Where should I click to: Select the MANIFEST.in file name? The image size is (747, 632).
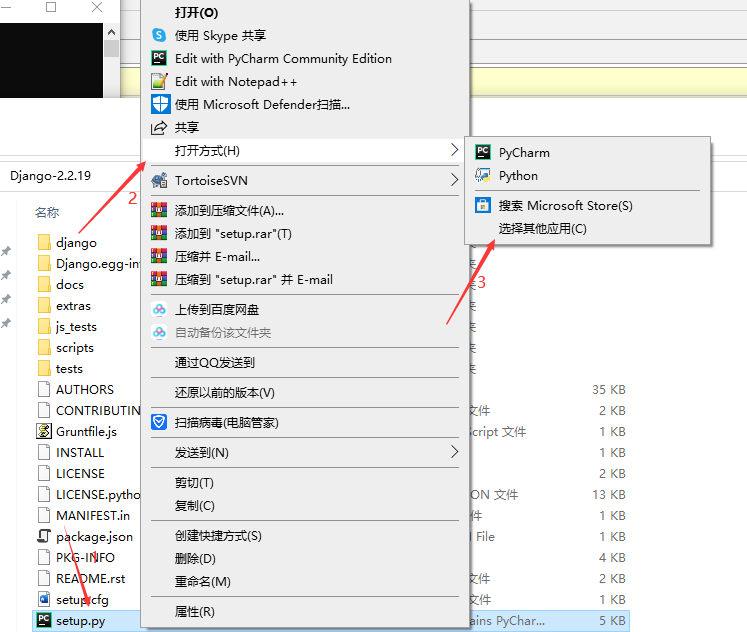[x=93, y=515]
